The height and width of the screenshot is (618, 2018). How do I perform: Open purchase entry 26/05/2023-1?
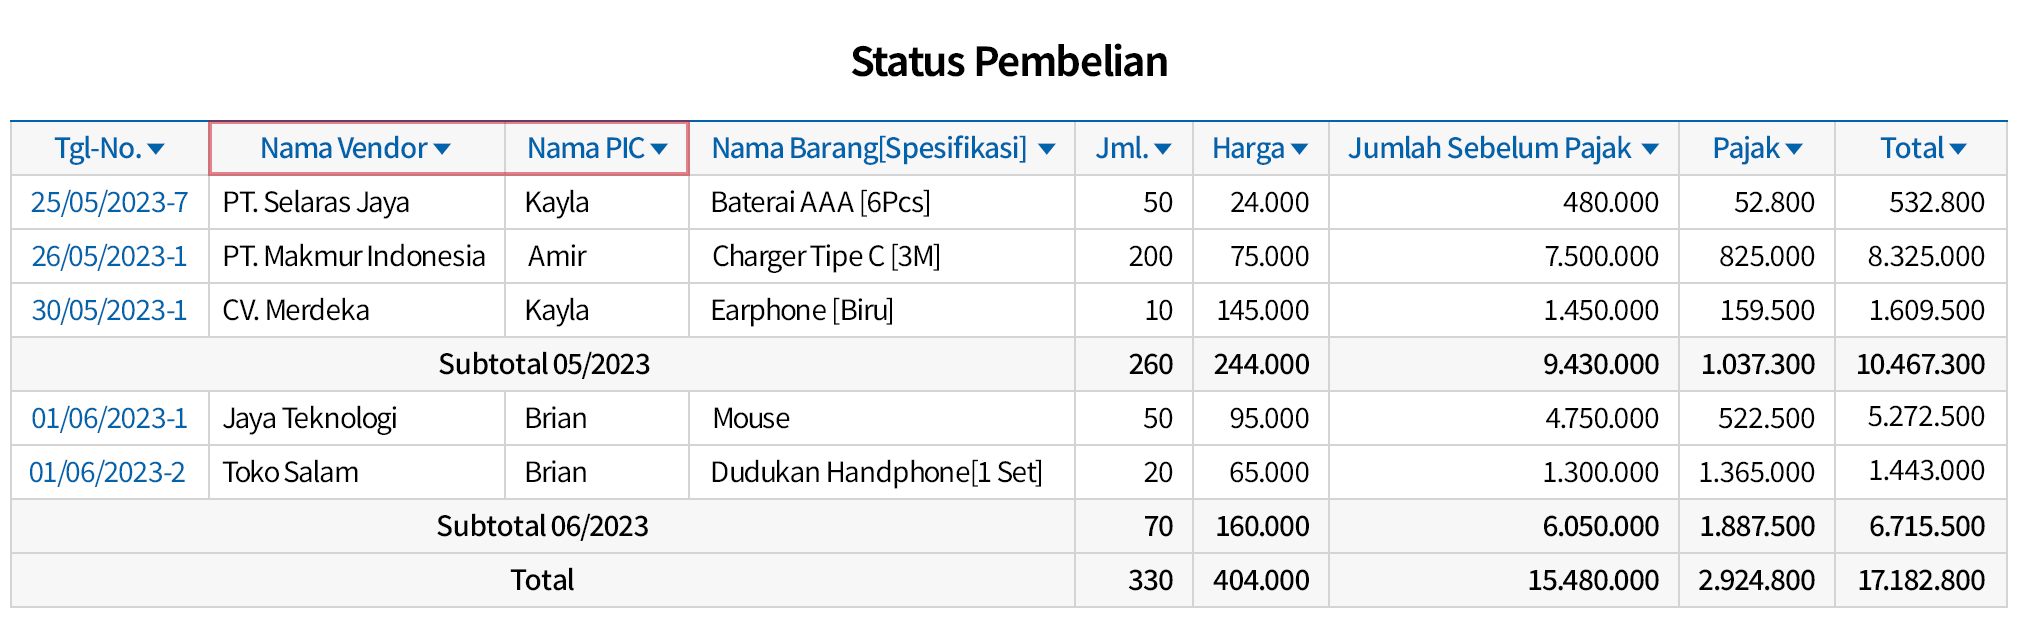coord(110,257)
